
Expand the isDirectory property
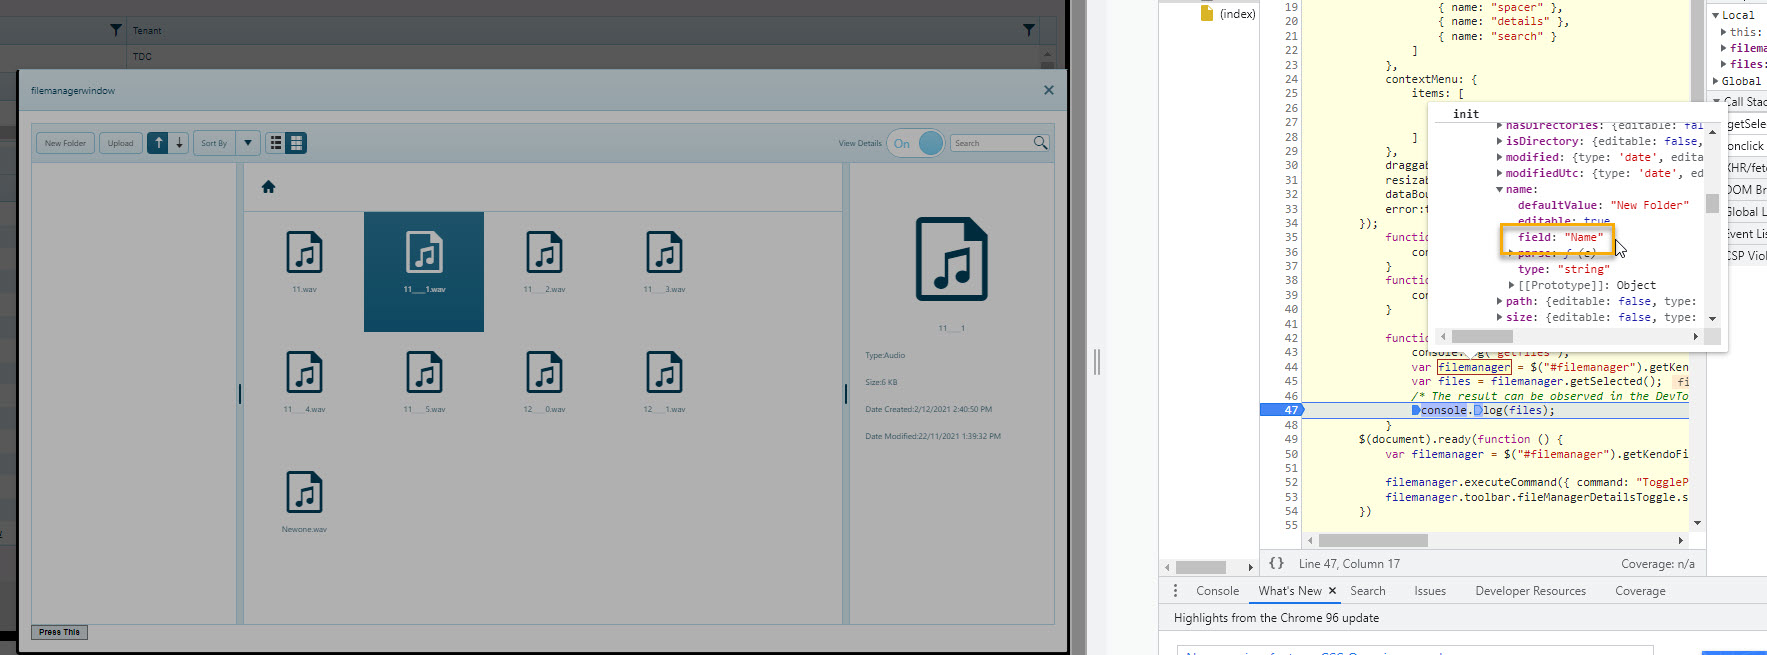coord(1499,141)
